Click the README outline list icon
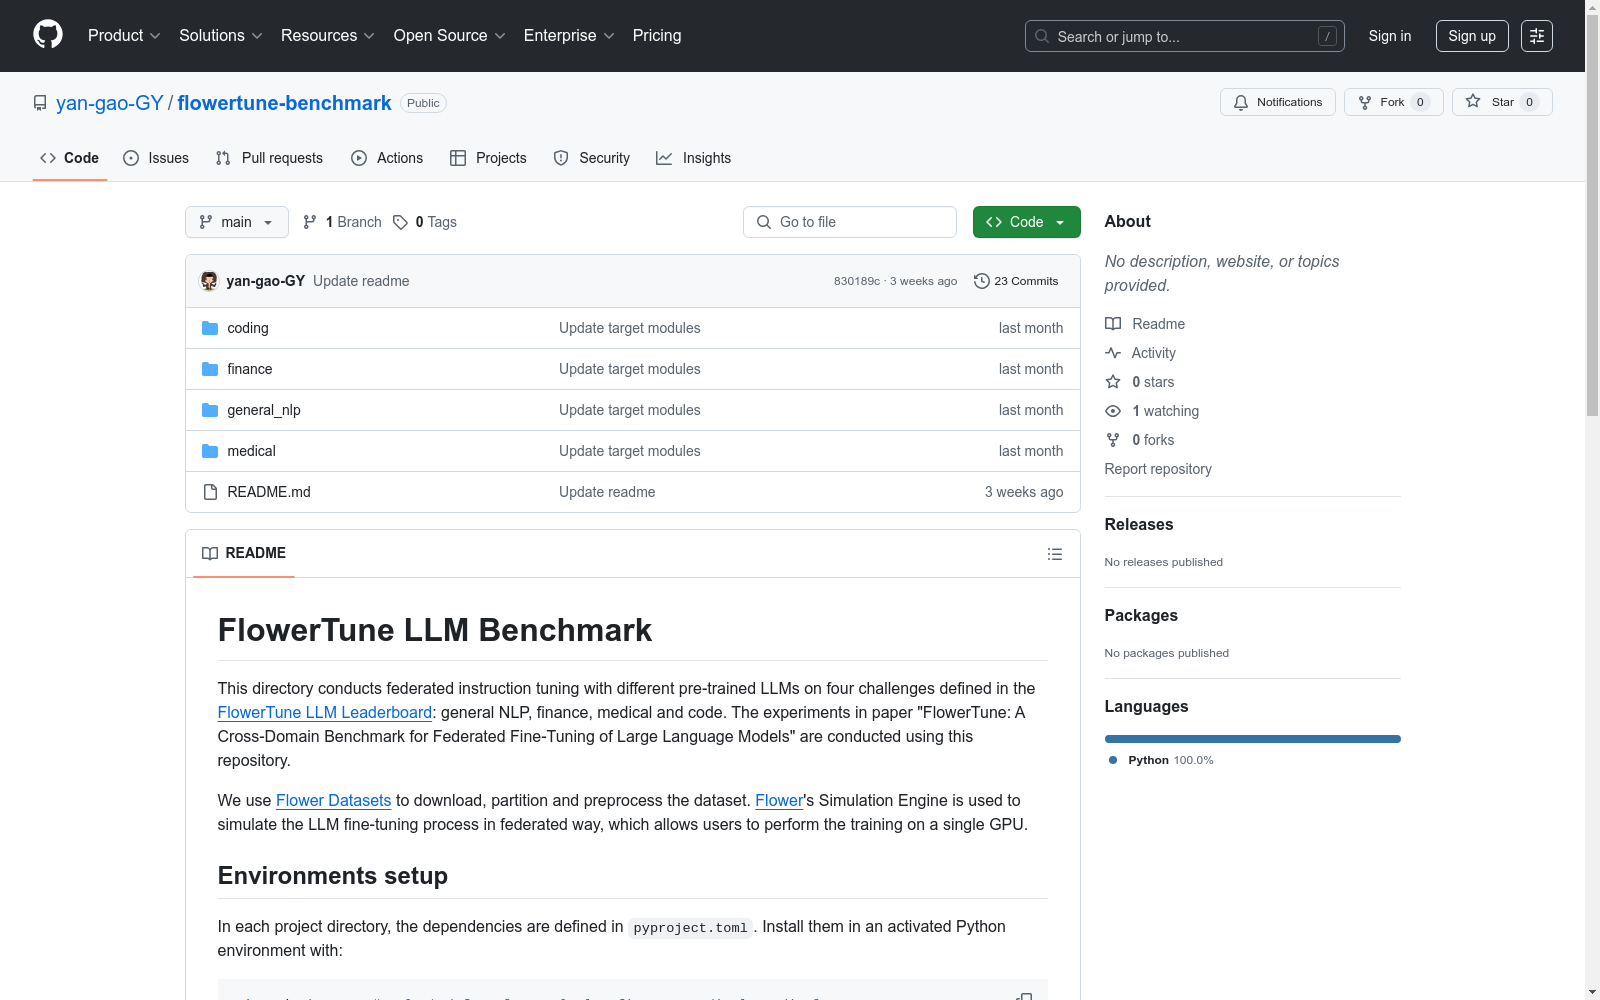Image resolution: width=1600 pixels, height=1000 pixels. [x=1054, y=554]
